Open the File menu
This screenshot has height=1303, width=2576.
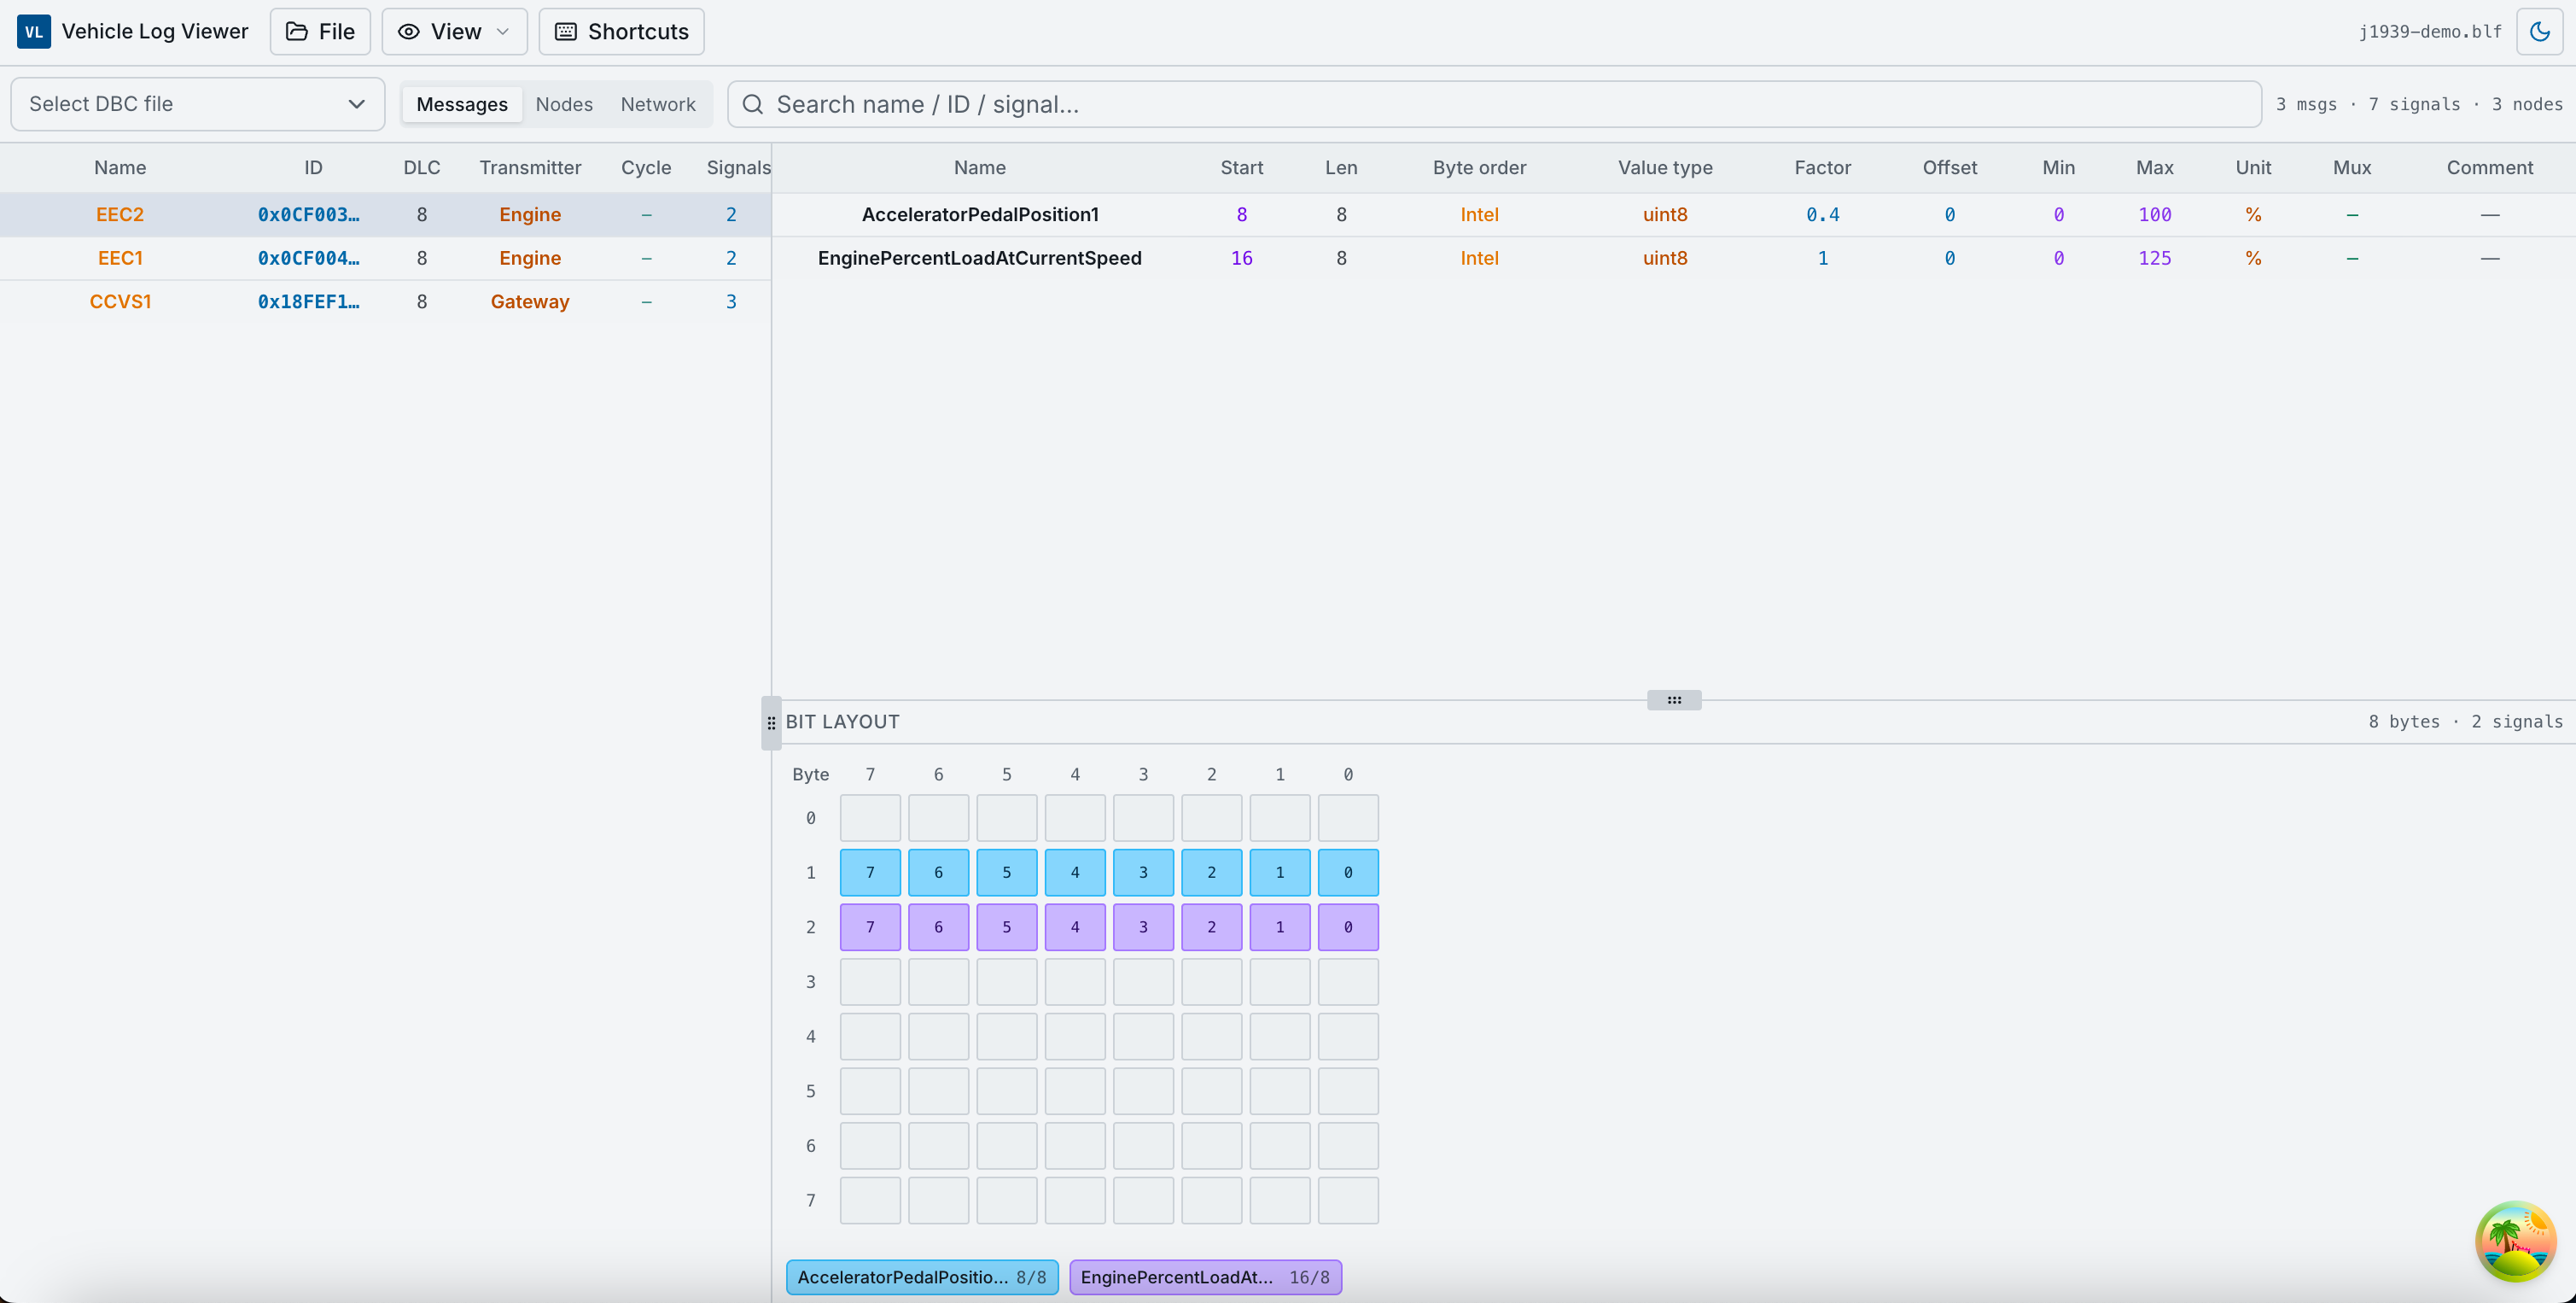tap(320, 32)
